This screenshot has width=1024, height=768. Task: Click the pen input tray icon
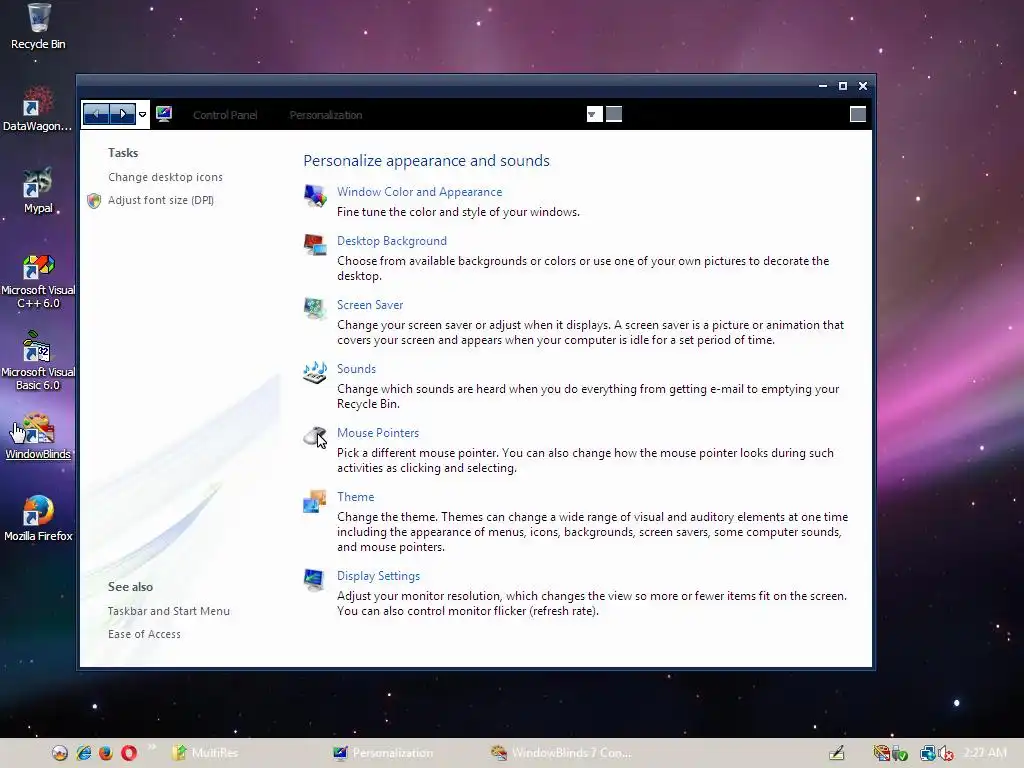837,753
